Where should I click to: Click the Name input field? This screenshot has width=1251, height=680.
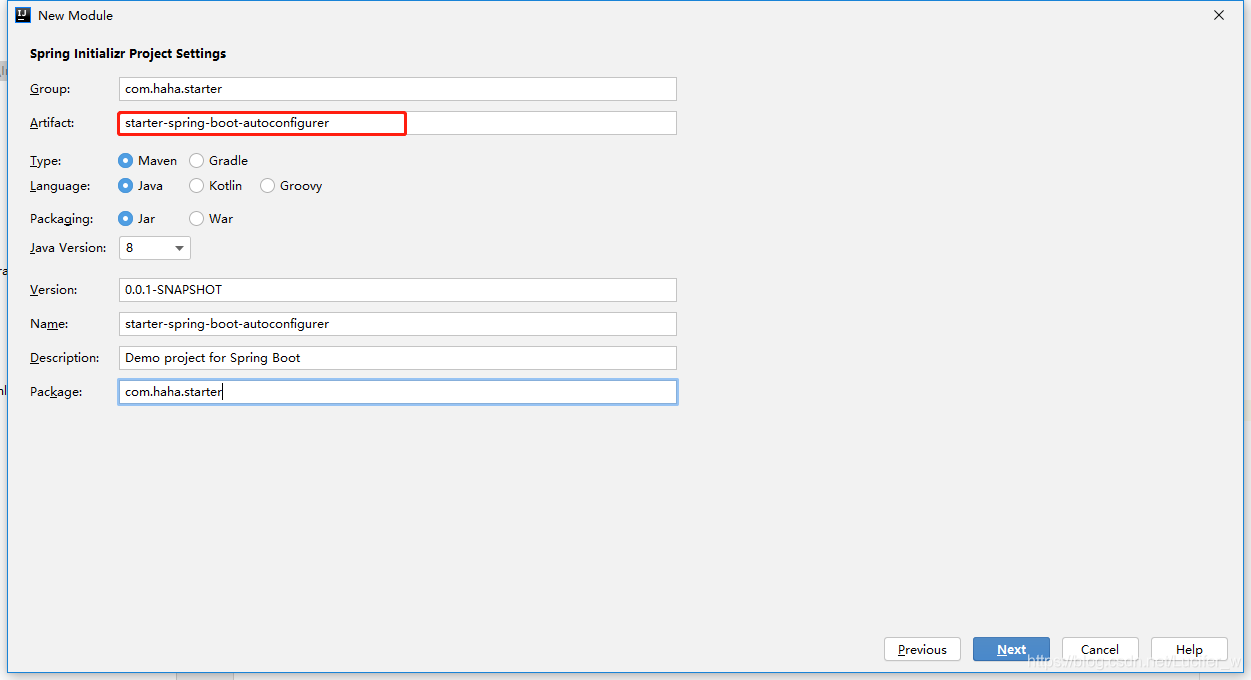click(x=398, y=324)
